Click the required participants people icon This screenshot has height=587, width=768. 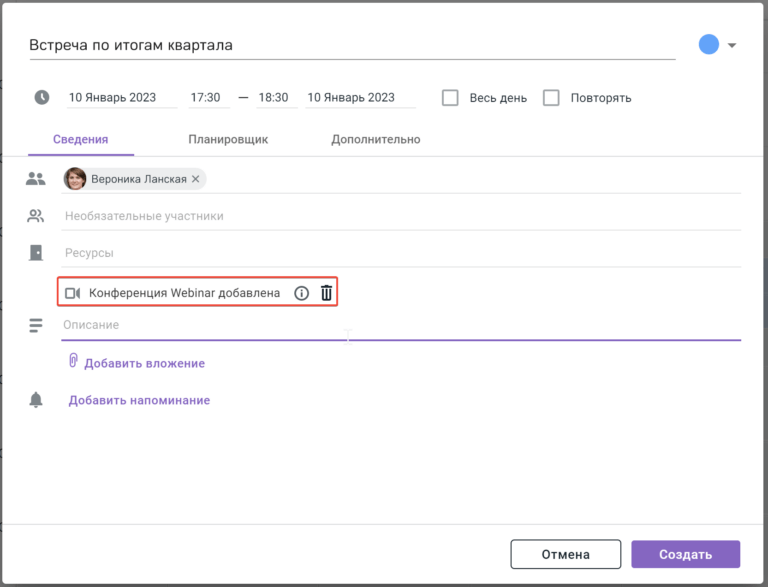point(36,179)
